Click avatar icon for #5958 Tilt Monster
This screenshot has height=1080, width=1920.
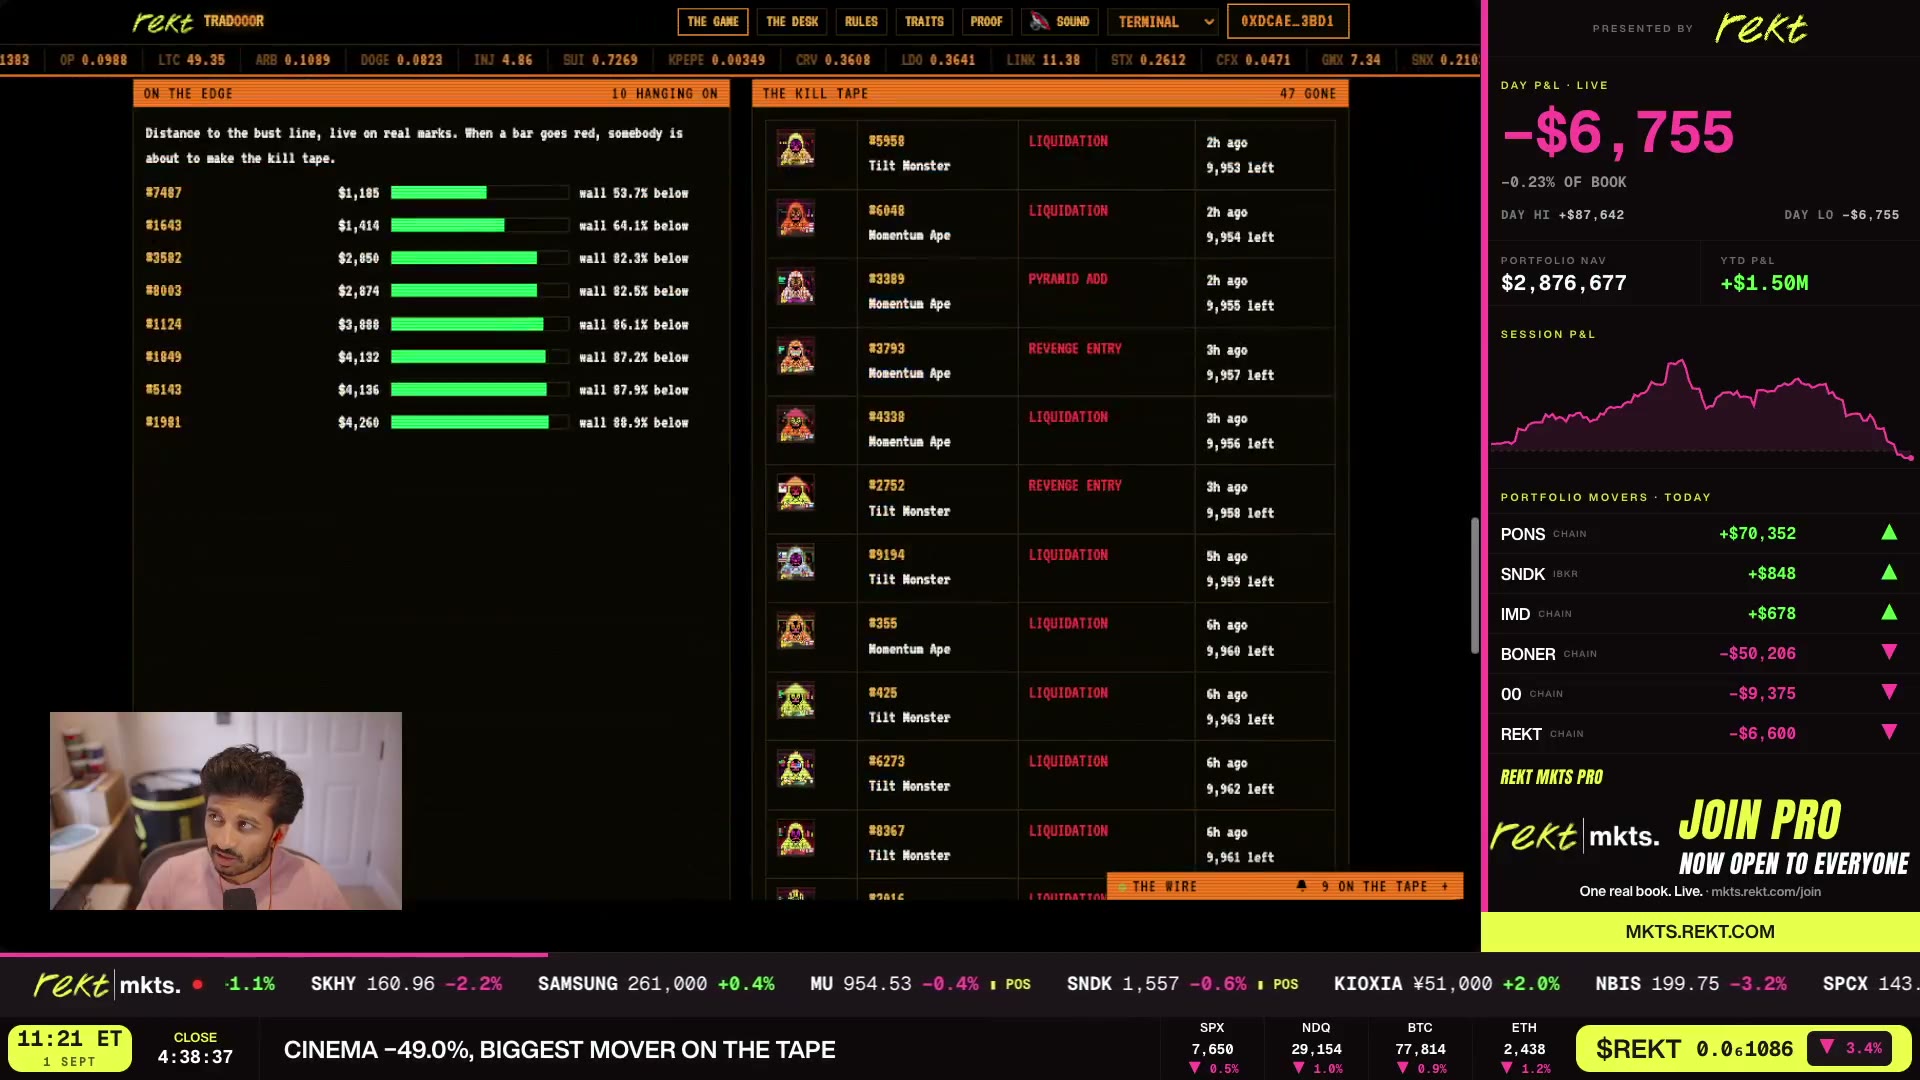click(x=796, y=150)
